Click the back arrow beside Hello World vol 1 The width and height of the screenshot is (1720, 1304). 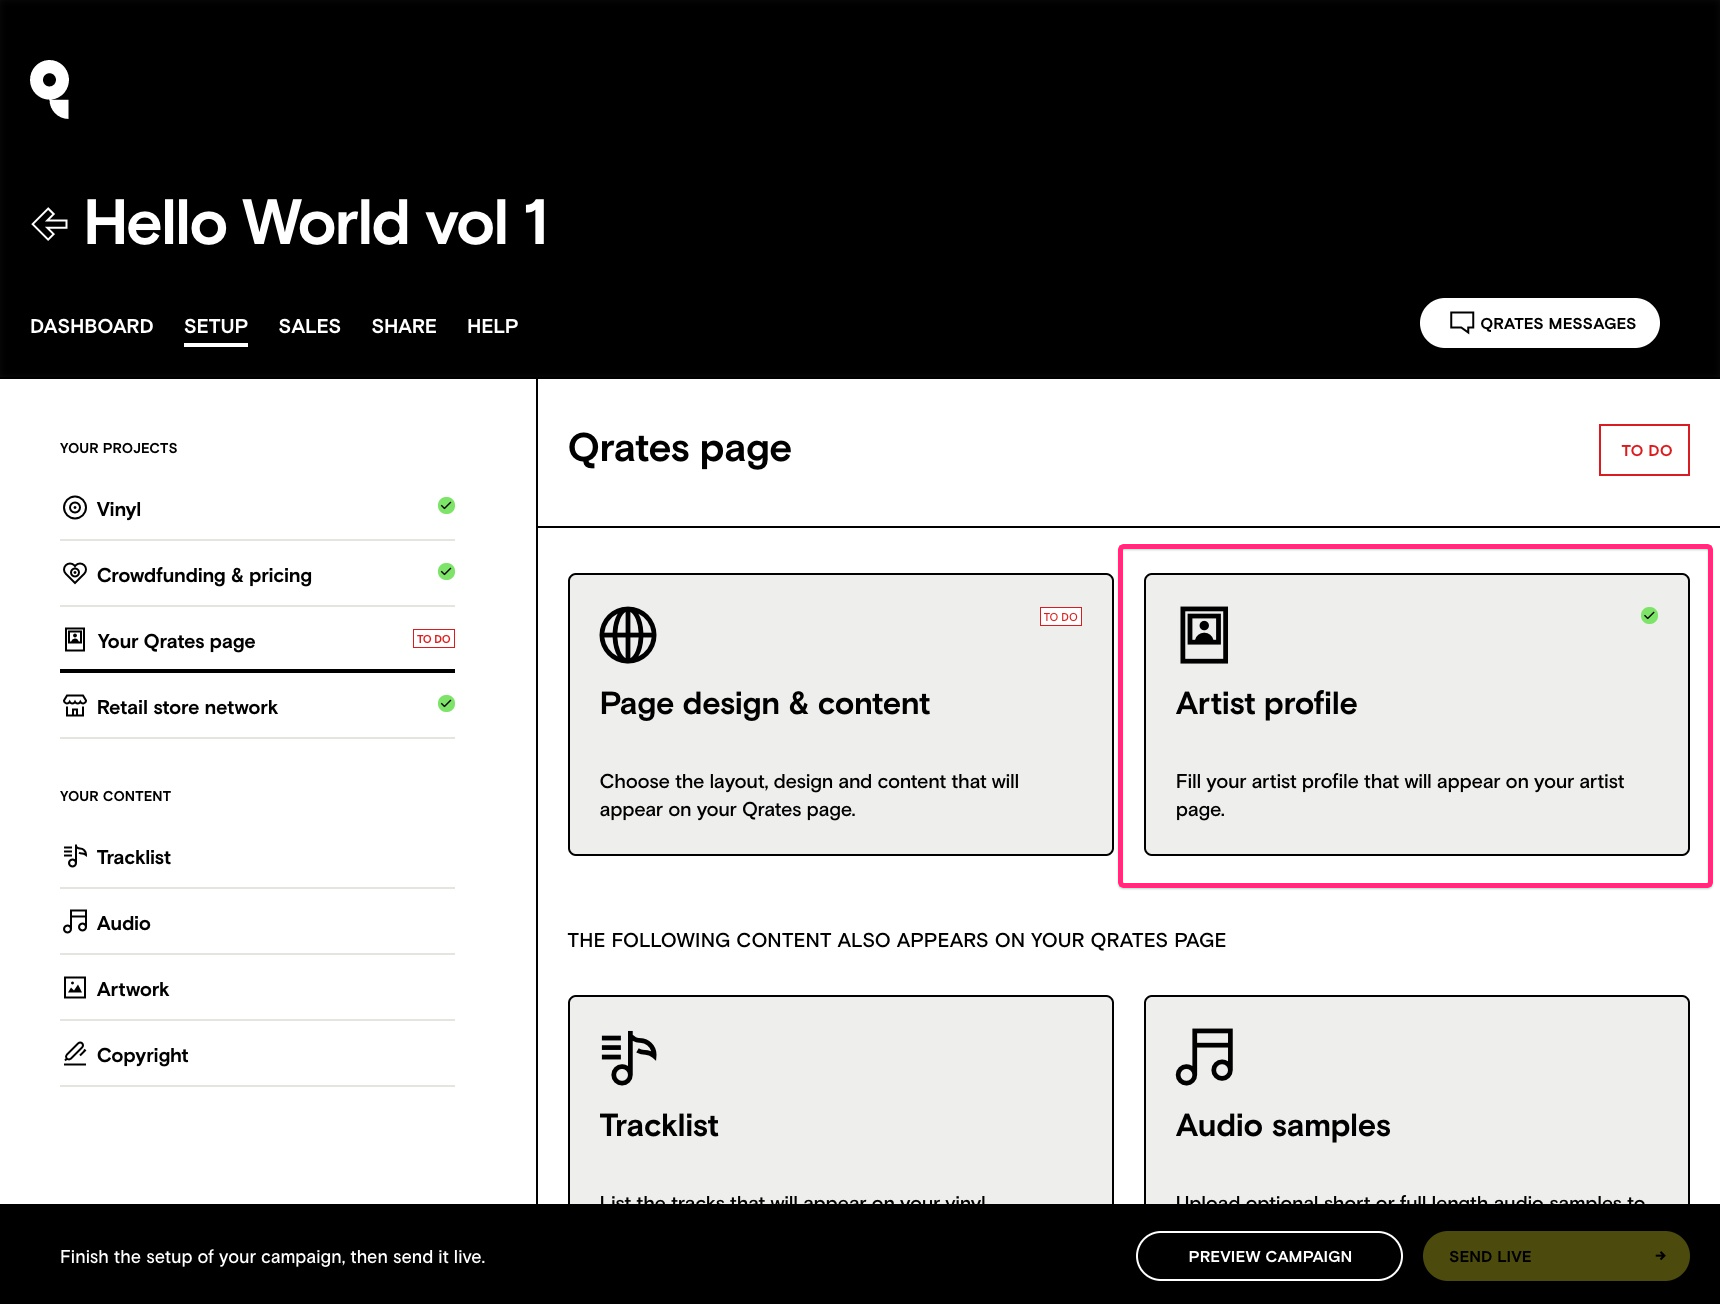50,224
